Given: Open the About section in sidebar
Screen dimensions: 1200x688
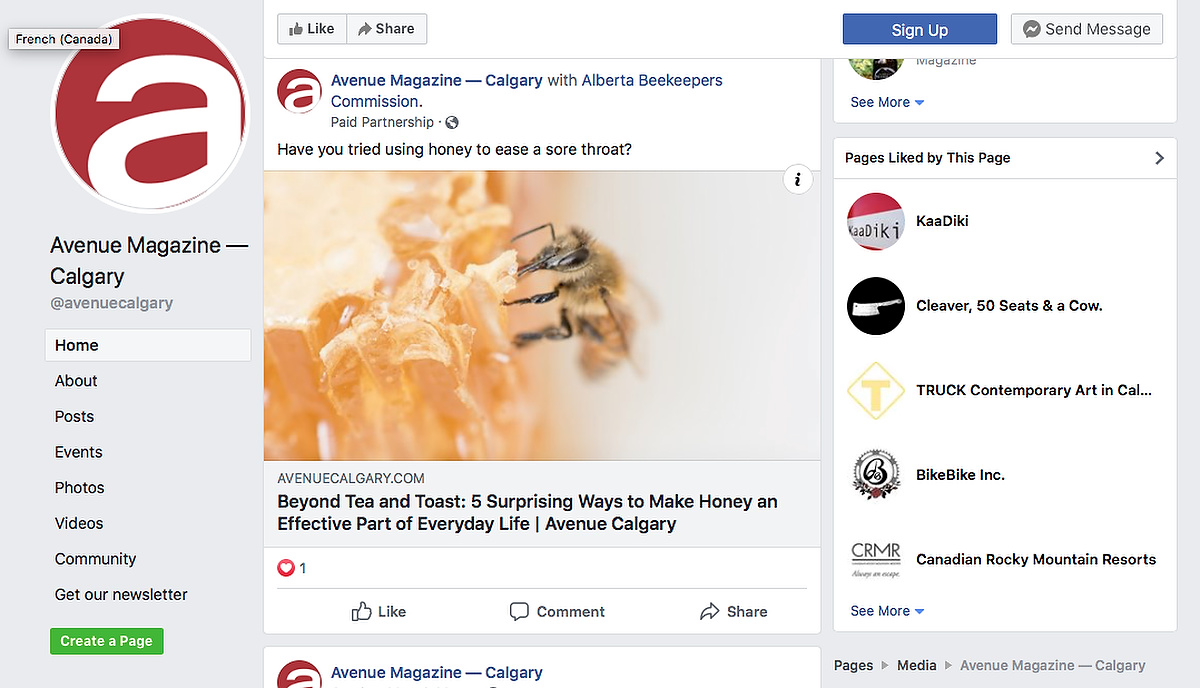Looking at the screenshot, I should pyautogui.click(x=76, y=381).
